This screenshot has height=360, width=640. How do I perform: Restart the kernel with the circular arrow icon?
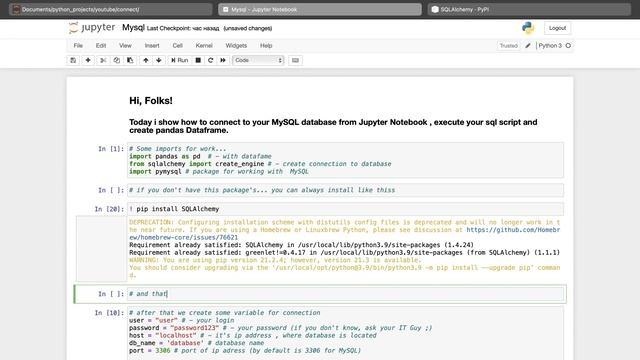[211, 60]
